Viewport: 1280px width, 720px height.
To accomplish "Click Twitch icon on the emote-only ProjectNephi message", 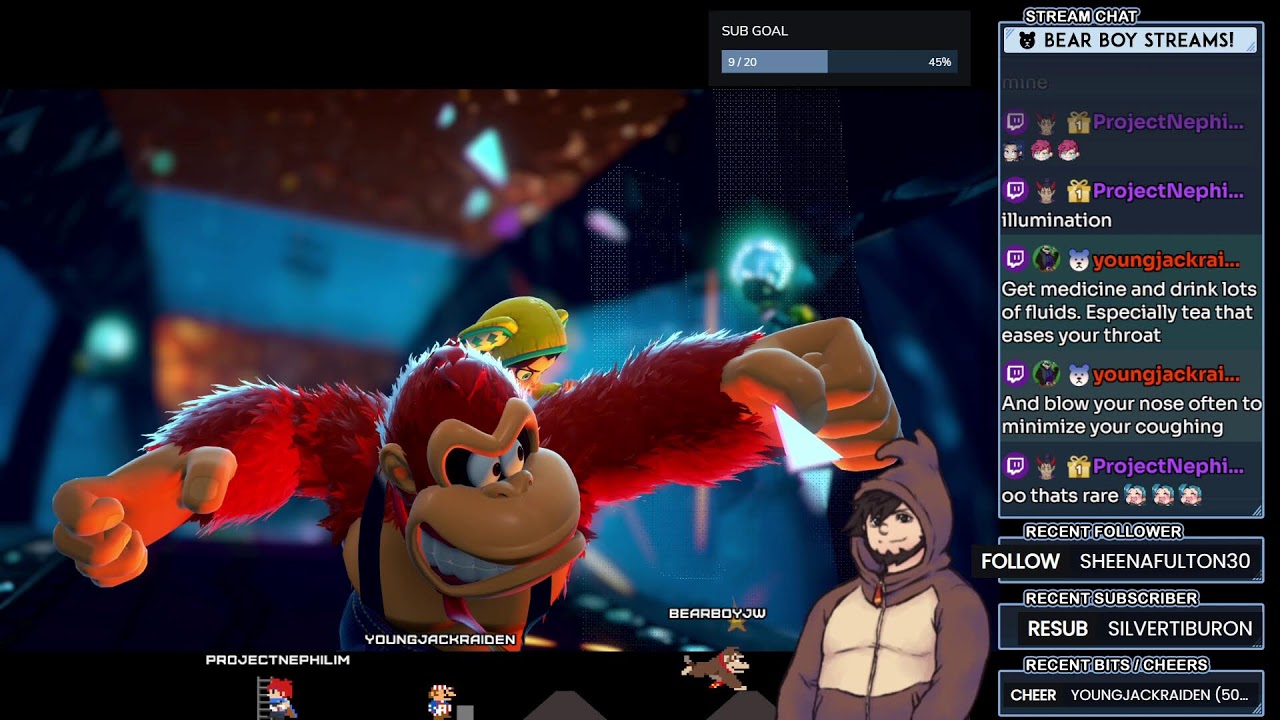I will [x=1015, y=122].
